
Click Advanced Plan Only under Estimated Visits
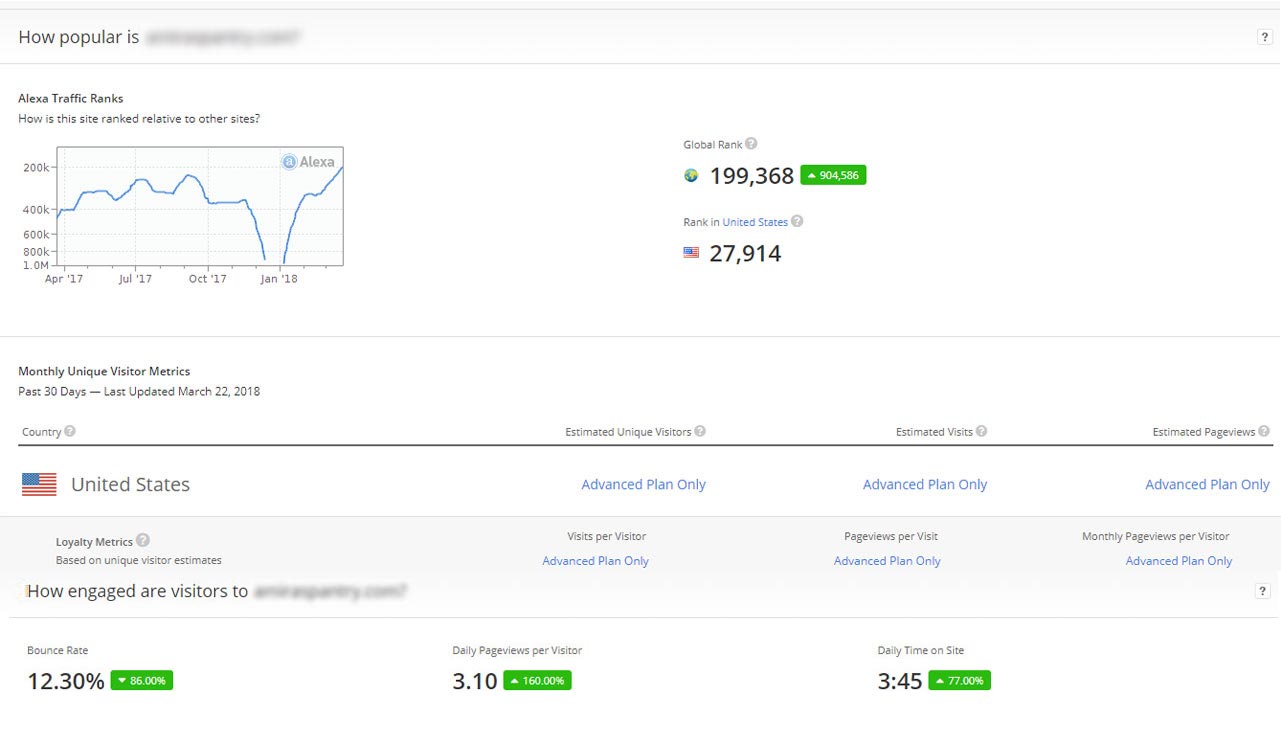click(x=924, y=484)
